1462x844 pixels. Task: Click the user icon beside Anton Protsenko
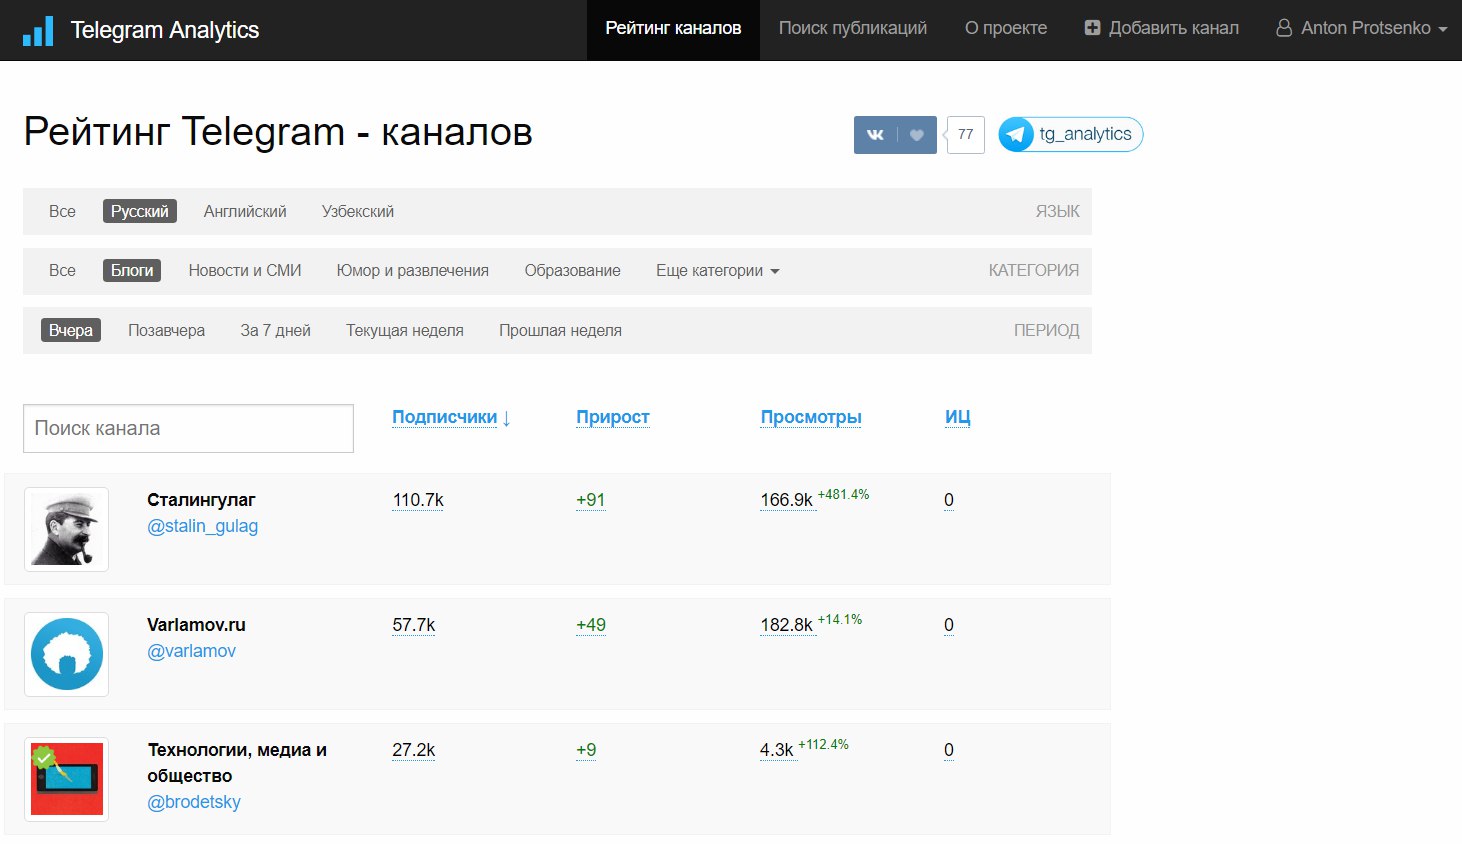pos(1284,29)
